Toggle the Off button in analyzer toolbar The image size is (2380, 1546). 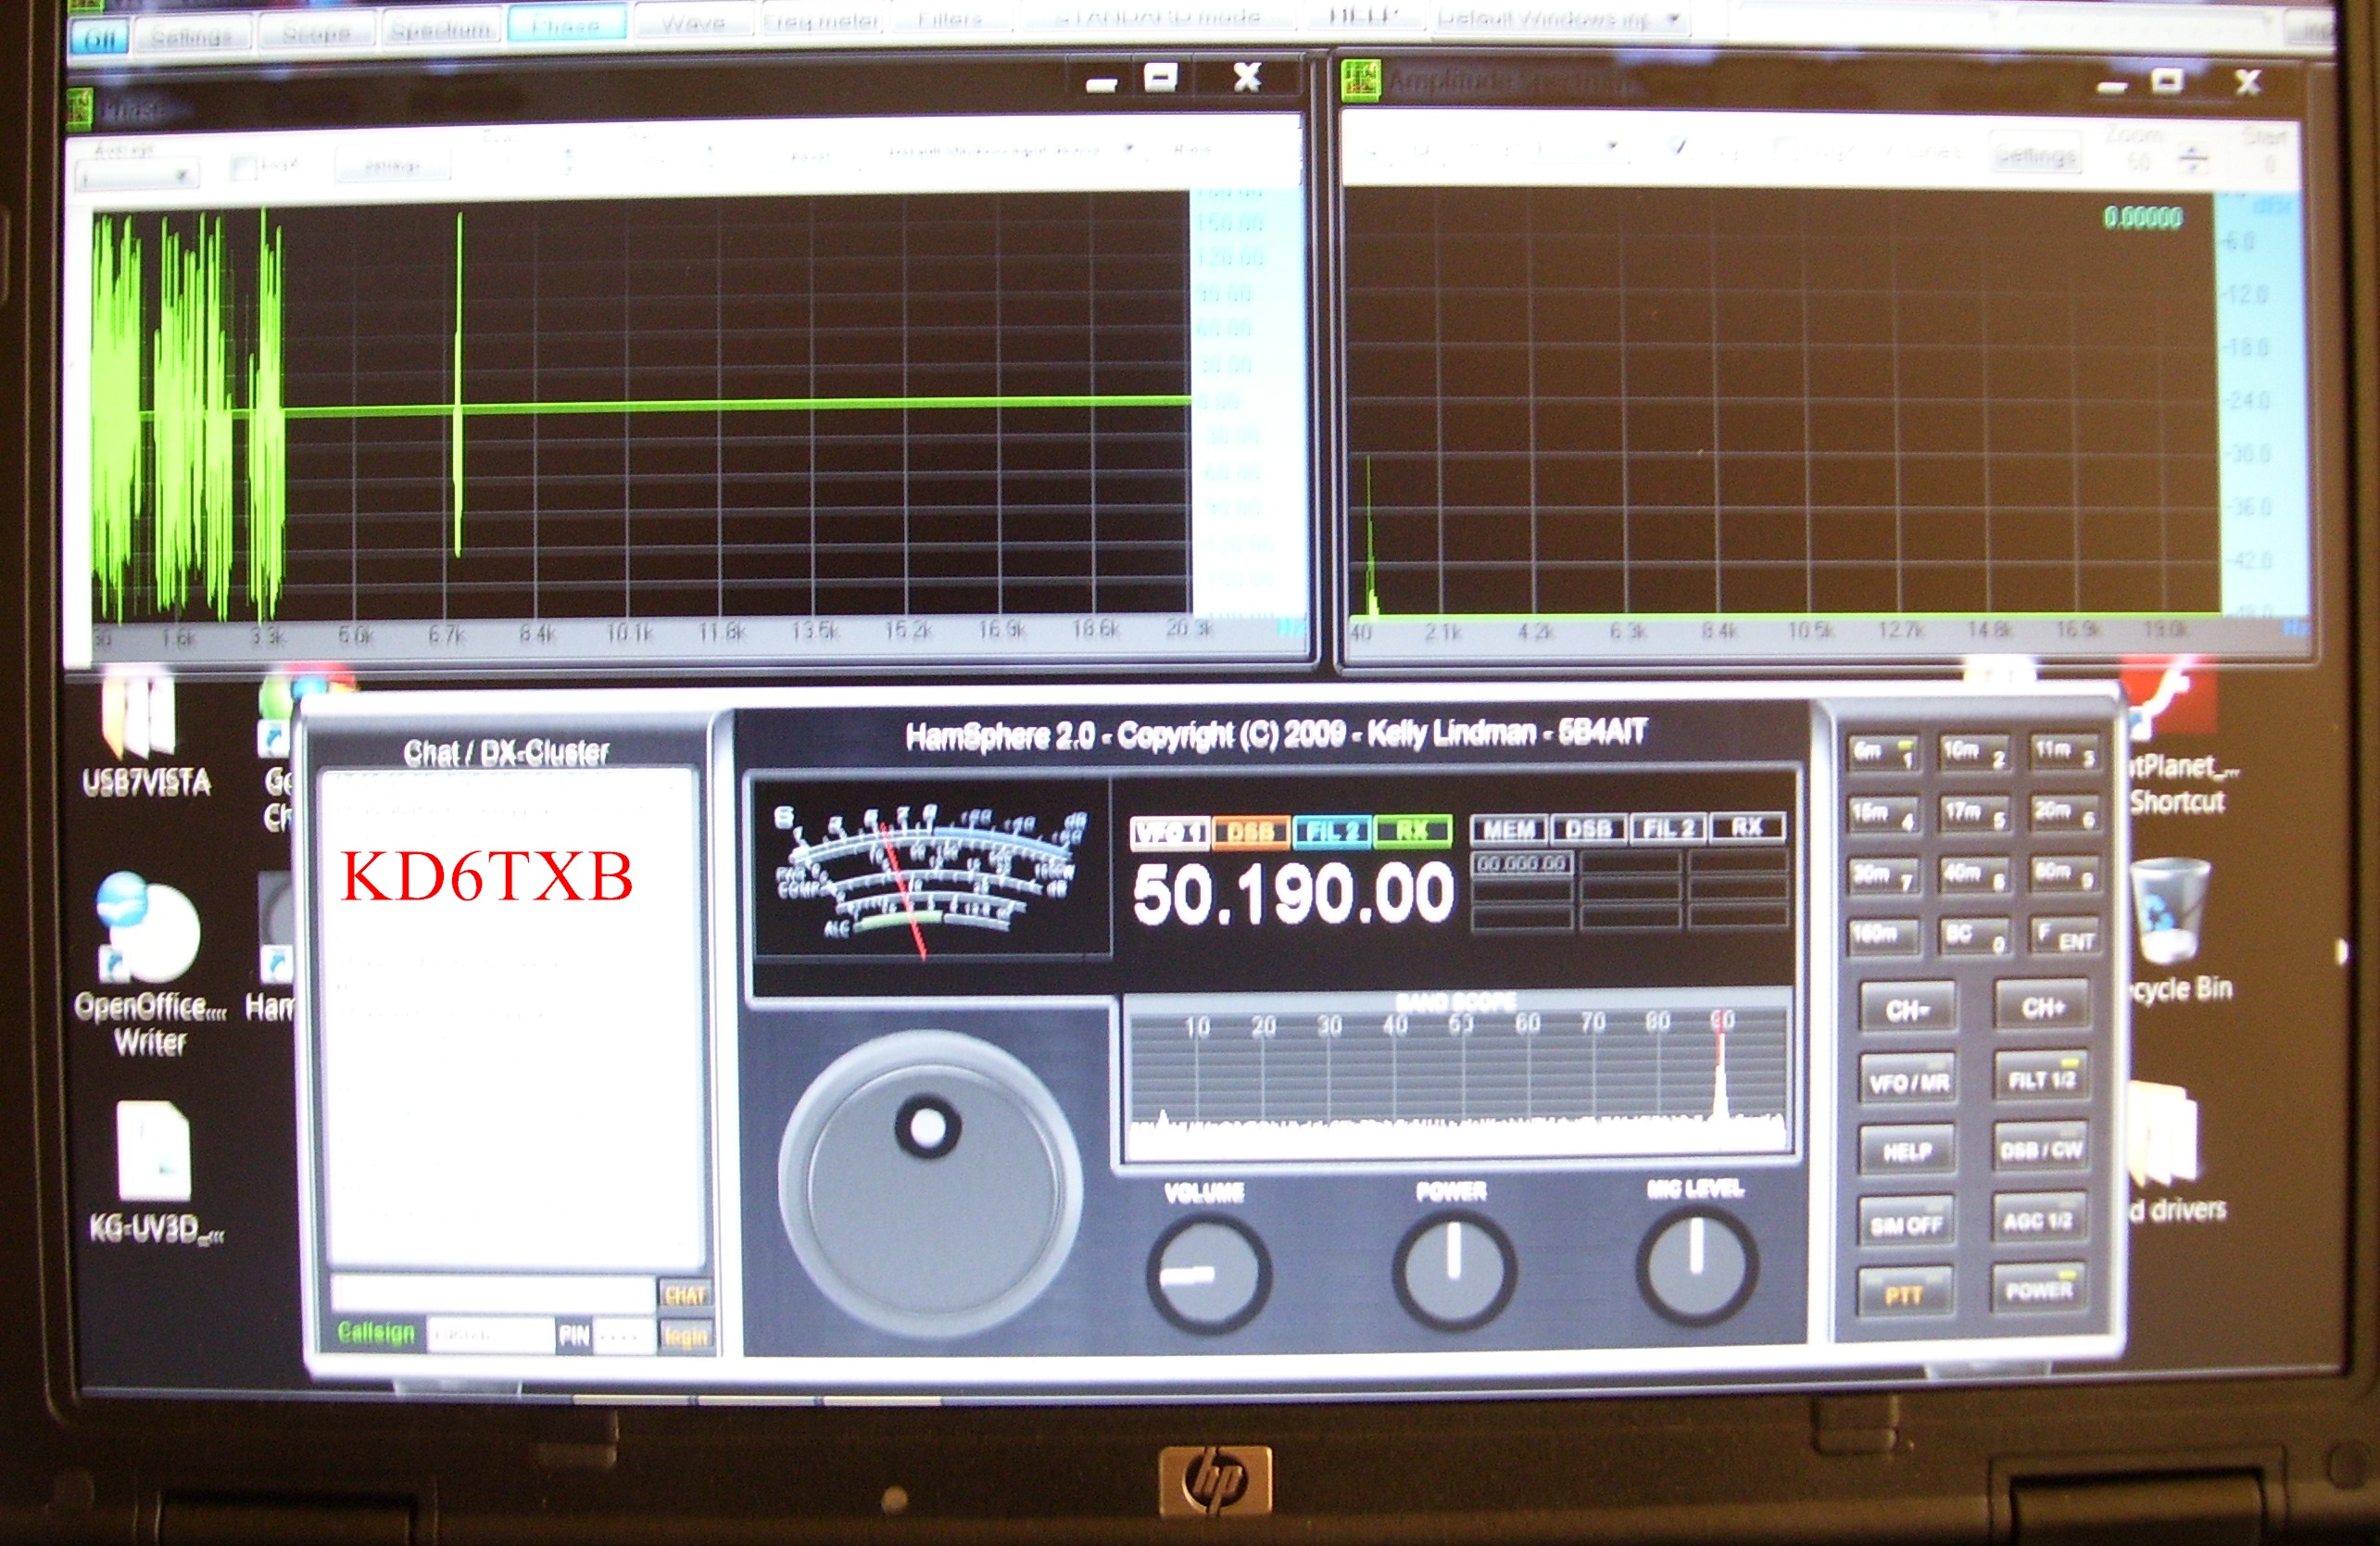(x=100, y=38)
